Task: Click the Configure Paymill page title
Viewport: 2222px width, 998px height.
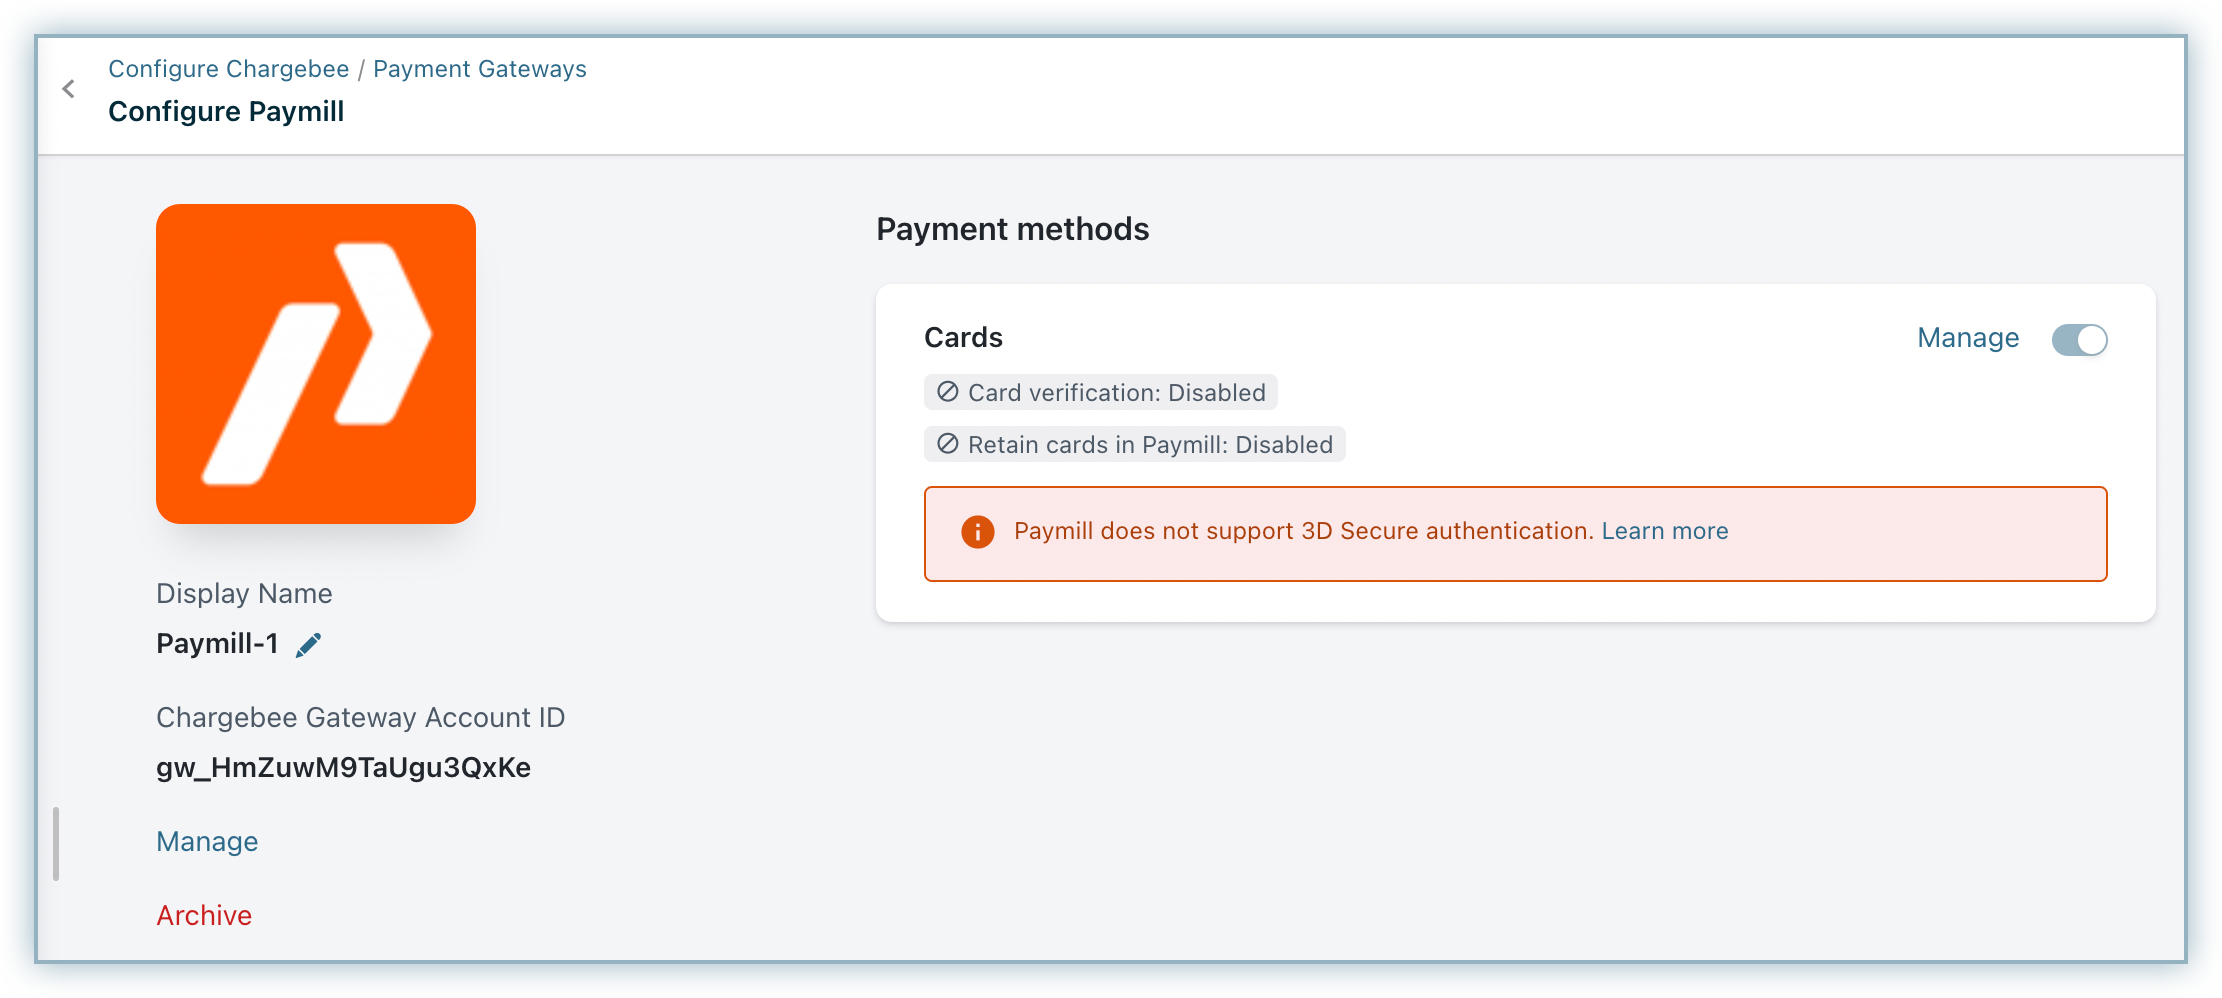Action: (x=226, y=112)
